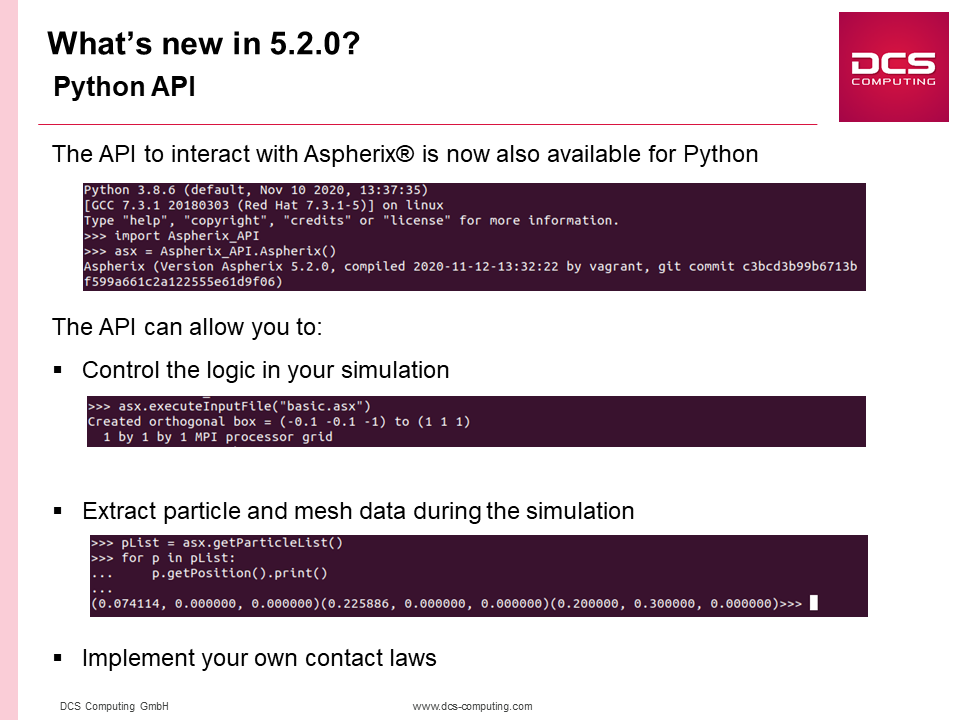The width and height of the screenshot is (960, 720).
Task: Click the 'asx = Aspherix_API.Aspherix()' line
Action: click(x=210, y=251)
